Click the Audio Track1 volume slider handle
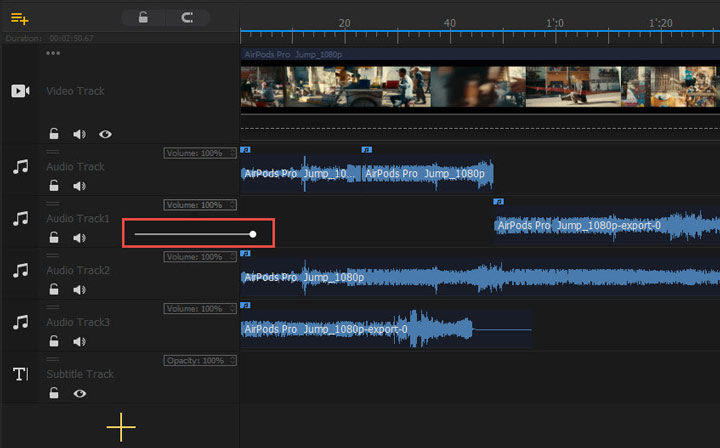The width and height of the screenshot is (720, 448). point(253,234)
